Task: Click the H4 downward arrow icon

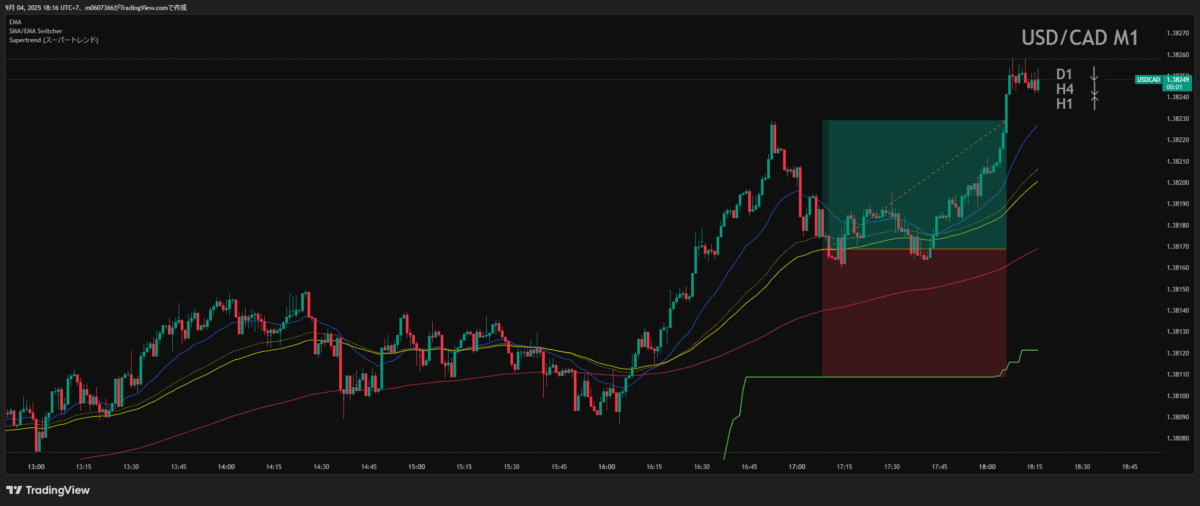Action: 1095,89
